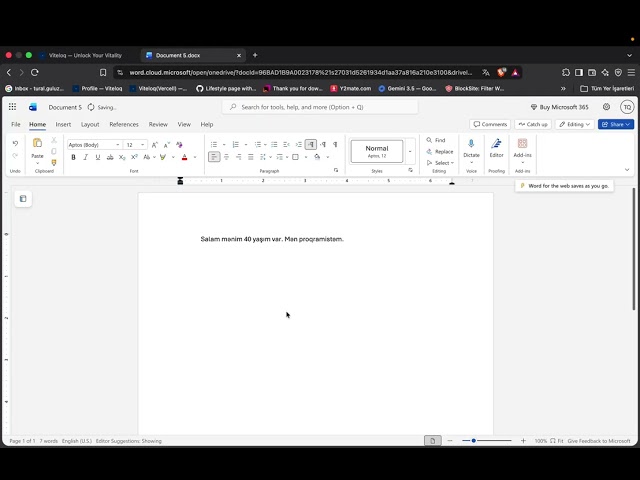Click the Shading paint bucket icon

click(x=317, y=157)
